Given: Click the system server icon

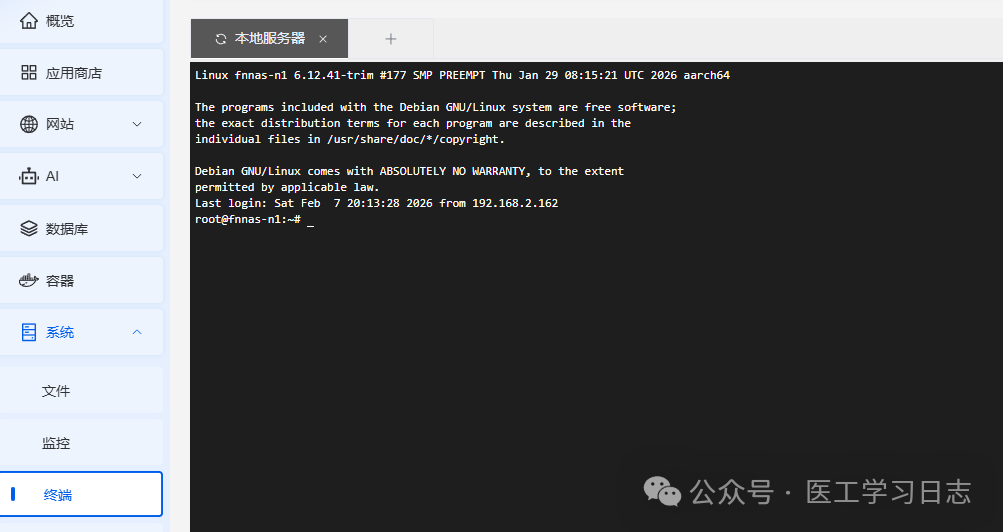Looking at the screenshot, I should 29,332.
